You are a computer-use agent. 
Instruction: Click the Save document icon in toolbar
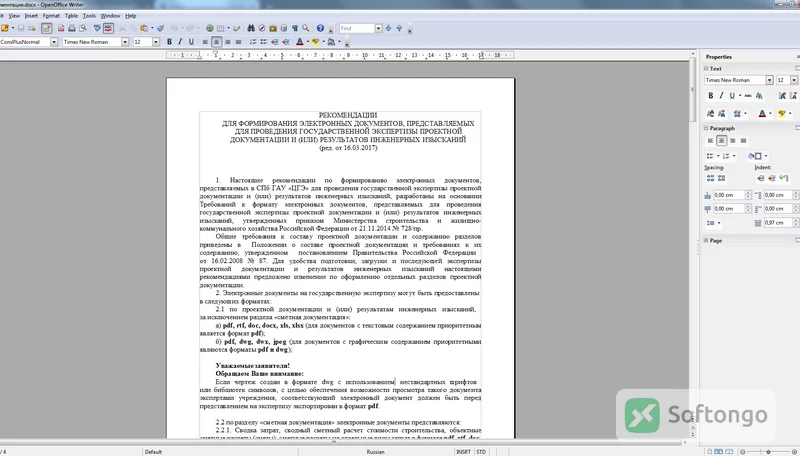[x=21, y=29]
